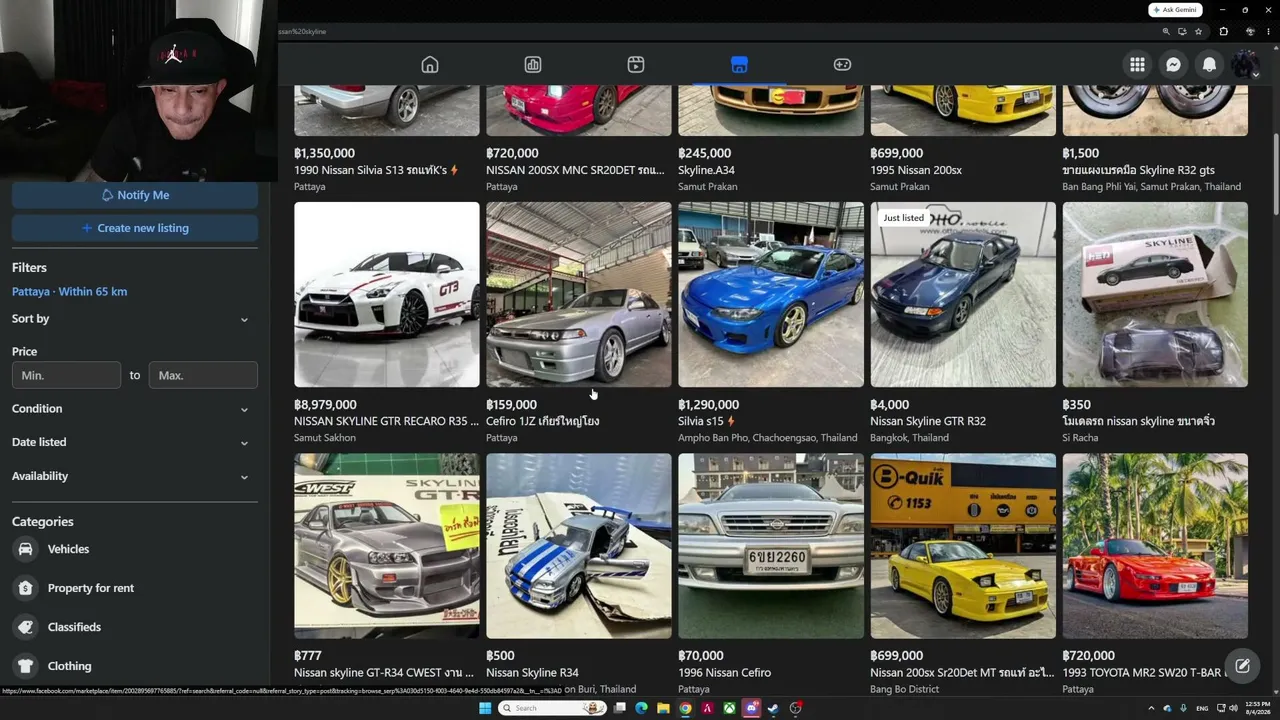The width and height of the screenshot is (1280, 720).
Task: Open the notifications bell
Action: point(1209,65)
